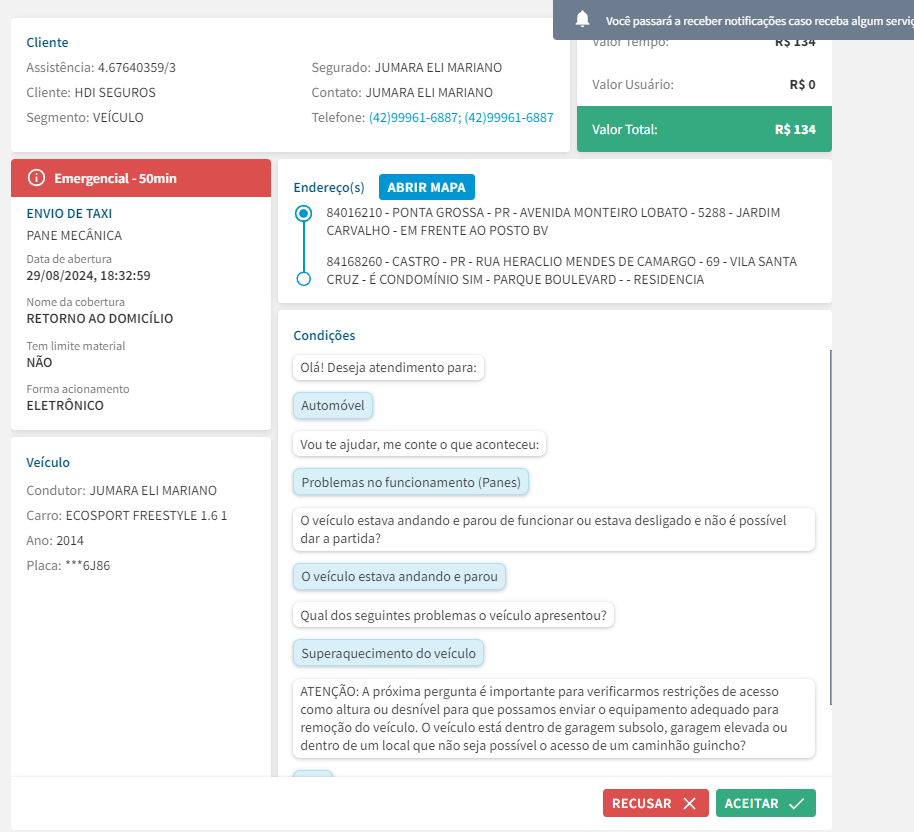Choose the "O veículo estava andando e parou" chip

pos(400,577)
